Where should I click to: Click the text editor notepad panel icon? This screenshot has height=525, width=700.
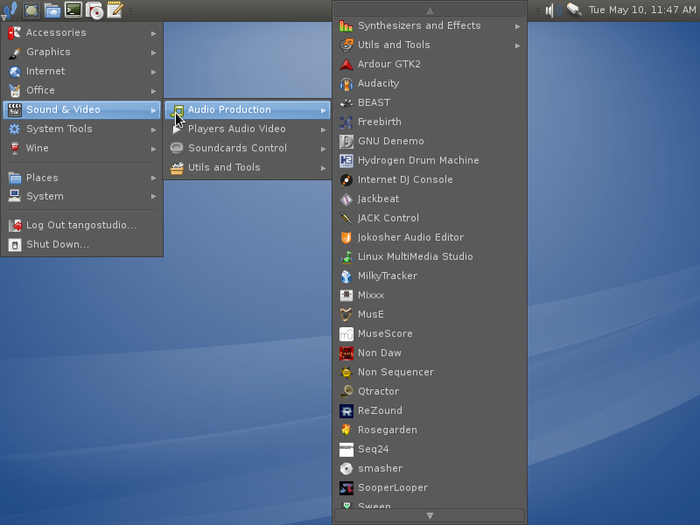[115, 10]
